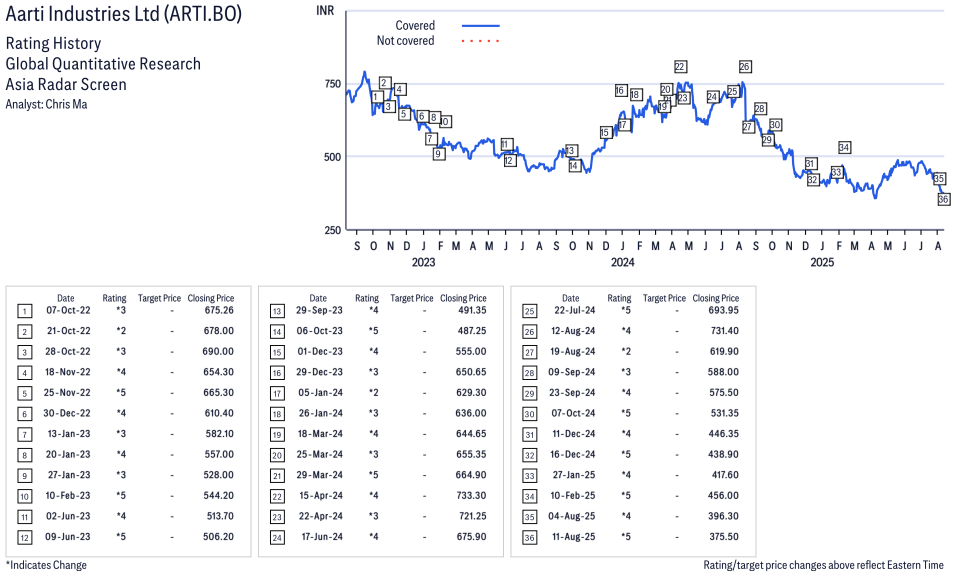
Task: Click the 16-Dec-24 date cell
Action: [573, 454]
